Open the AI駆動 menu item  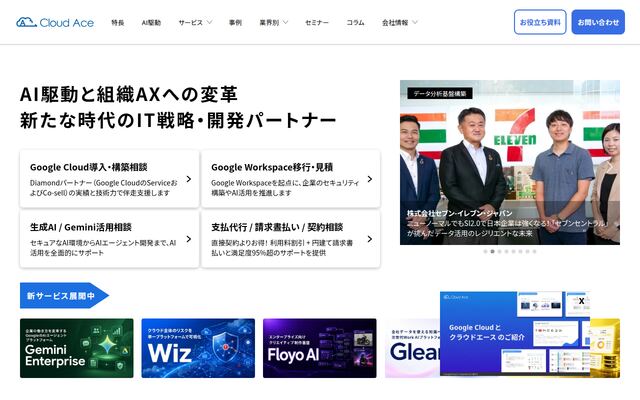pyautogui.click(x=151, y=22)
